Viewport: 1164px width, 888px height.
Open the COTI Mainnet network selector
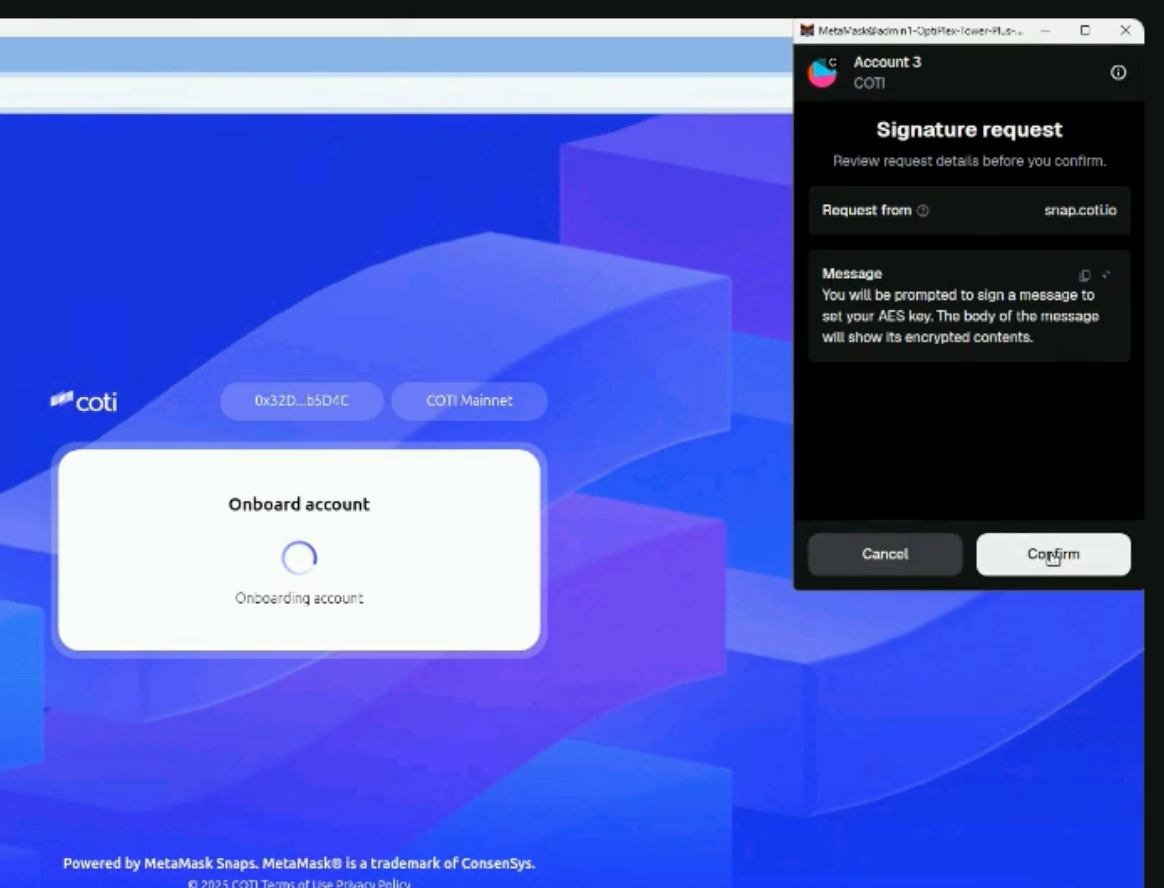click(x=469, y=401)
